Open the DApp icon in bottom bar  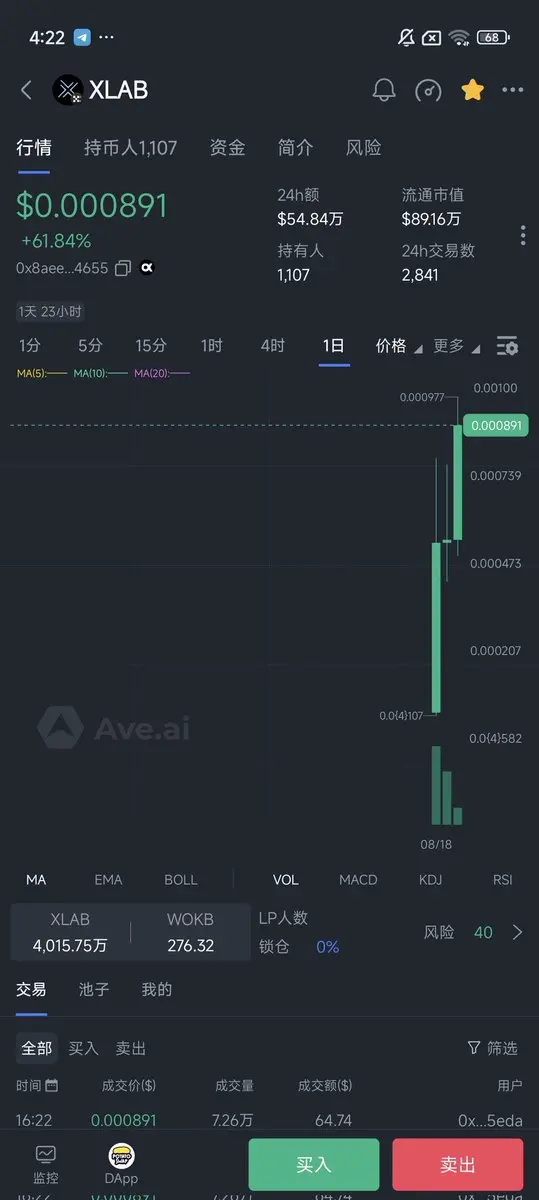(x=122, y=1165)
